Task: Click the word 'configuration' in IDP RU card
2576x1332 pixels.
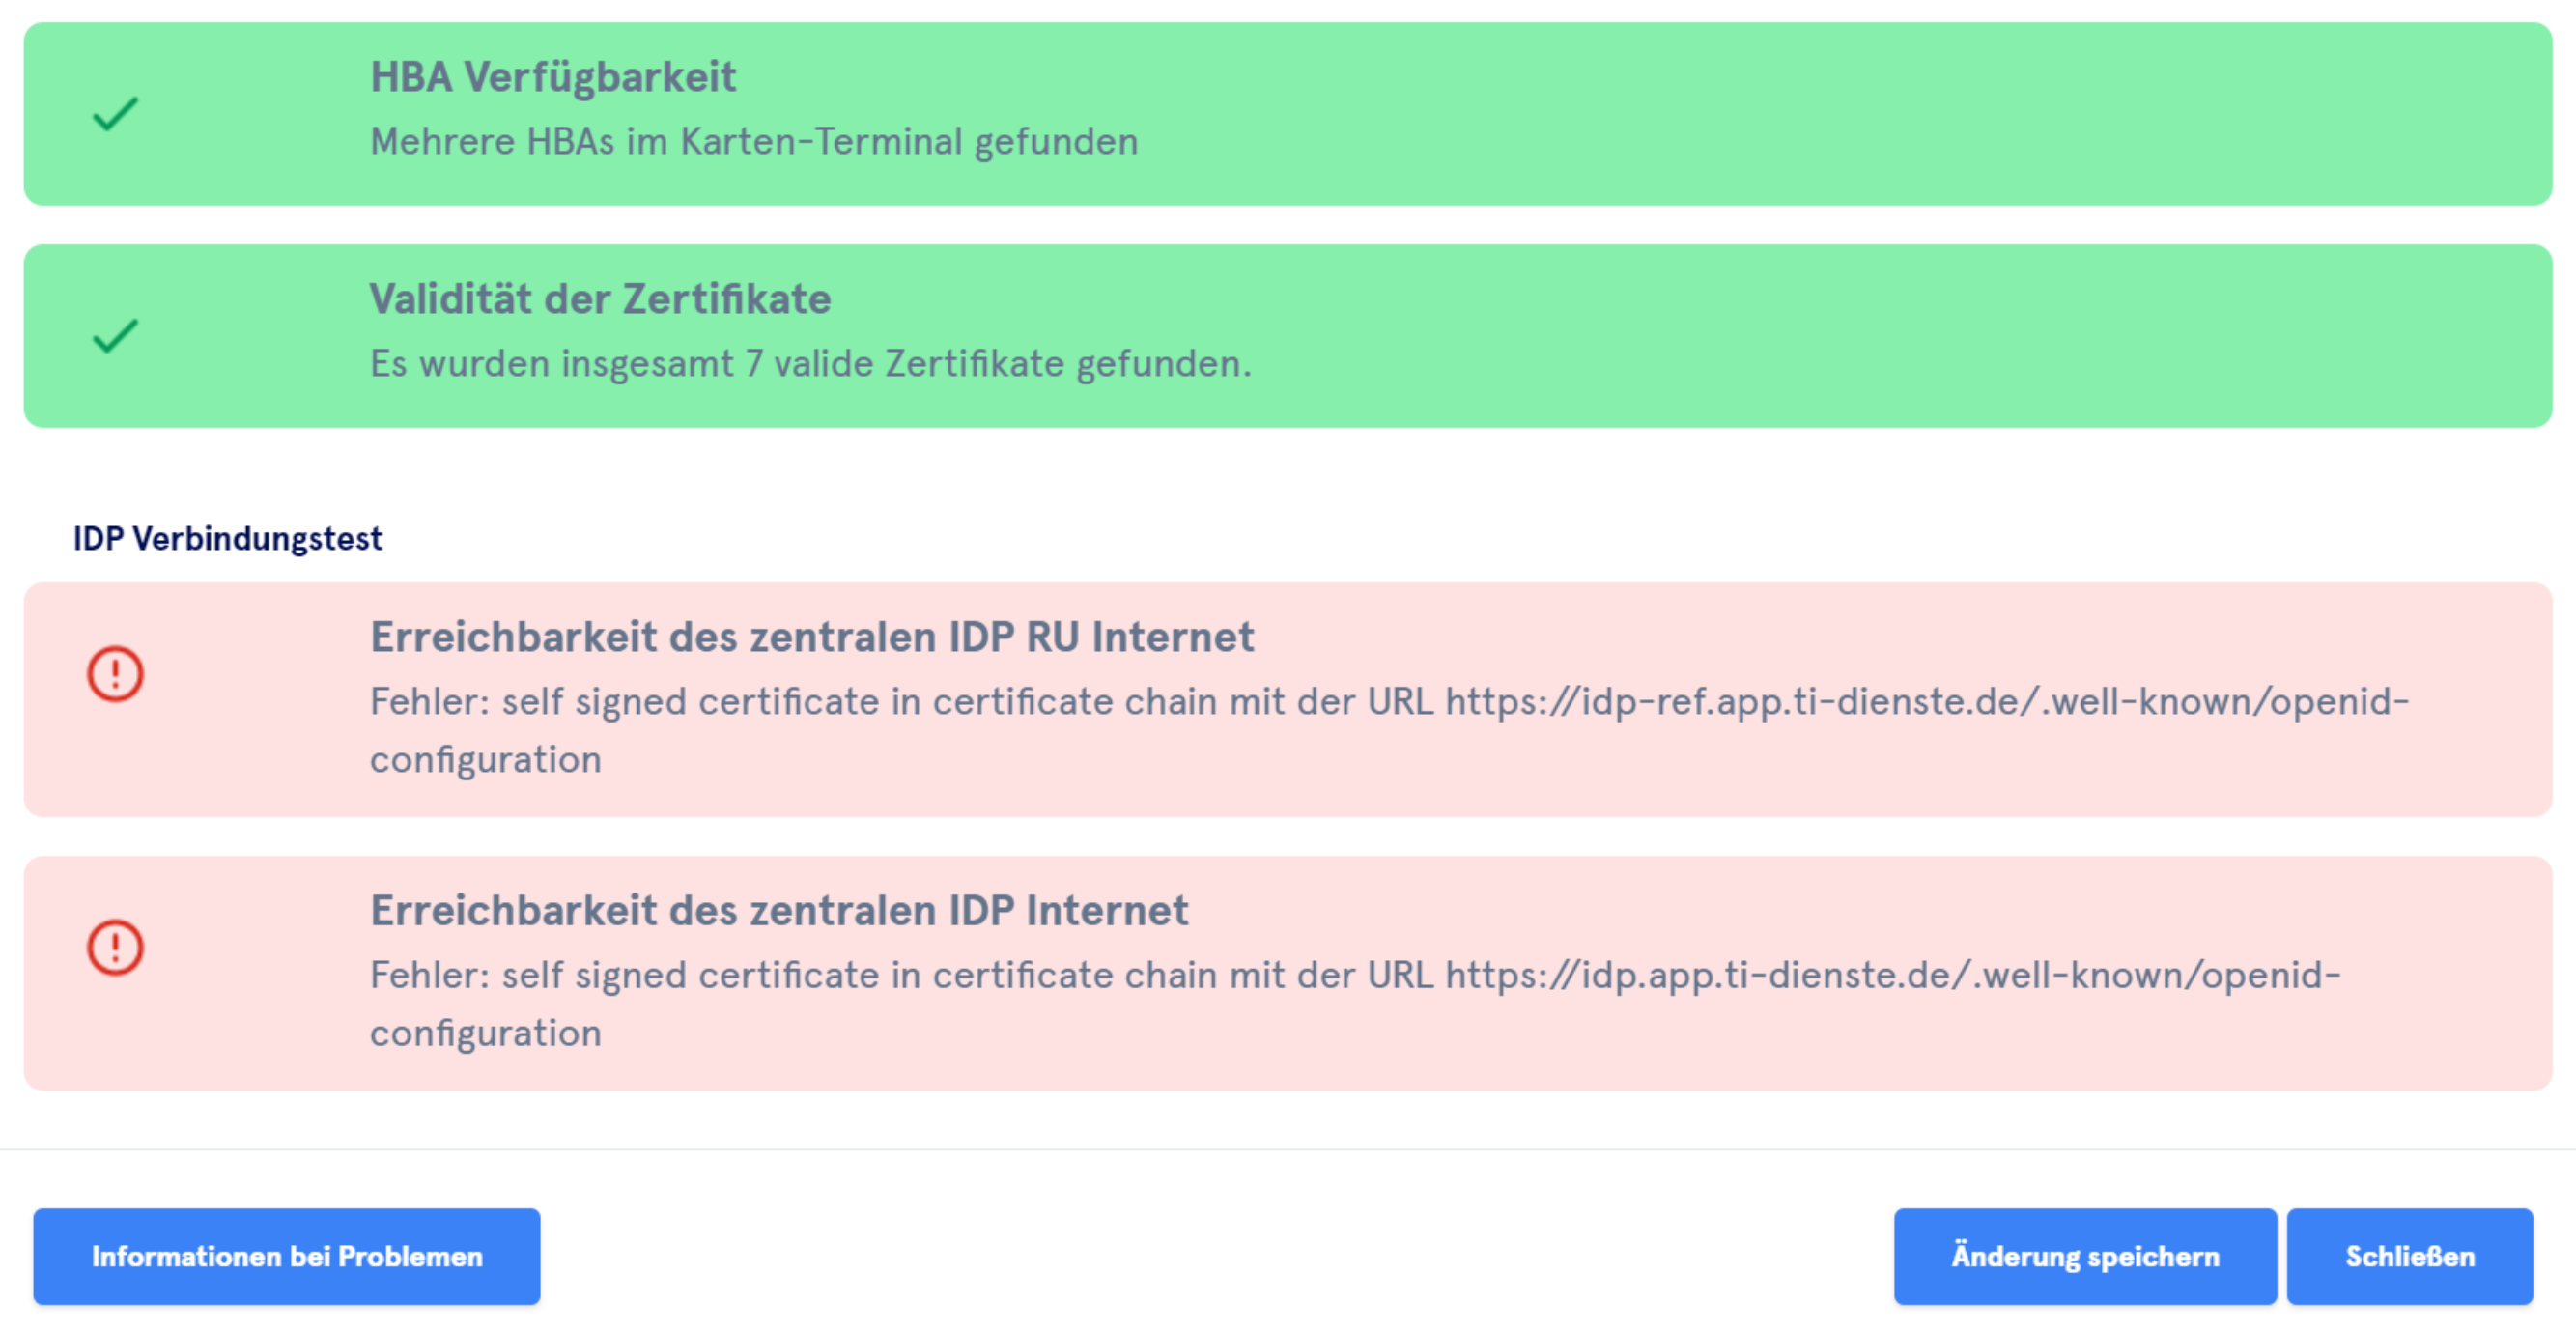Action: pos(486,760)
